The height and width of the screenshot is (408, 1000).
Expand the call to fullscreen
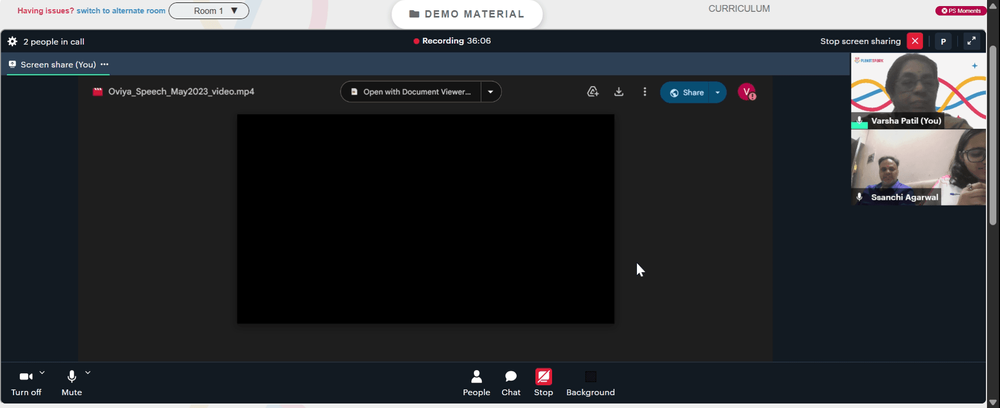[x=971, y=41]
